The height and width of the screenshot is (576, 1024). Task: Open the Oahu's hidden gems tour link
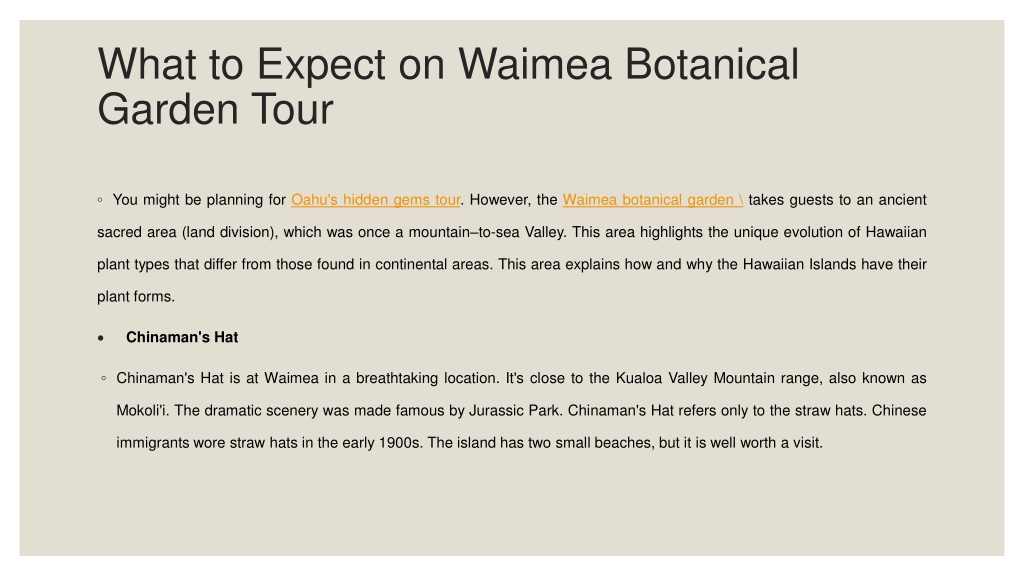[376, 200]
